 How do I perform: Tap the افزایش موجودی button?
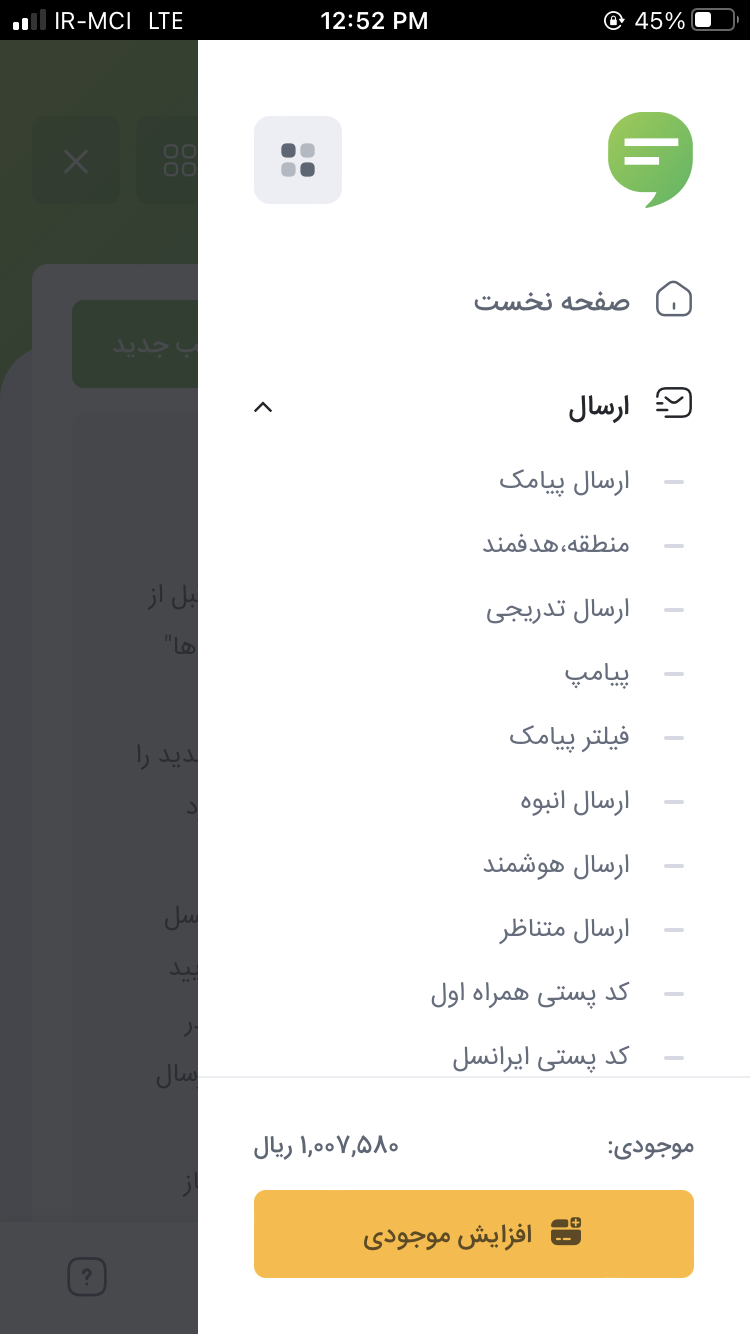(474, 1233)
